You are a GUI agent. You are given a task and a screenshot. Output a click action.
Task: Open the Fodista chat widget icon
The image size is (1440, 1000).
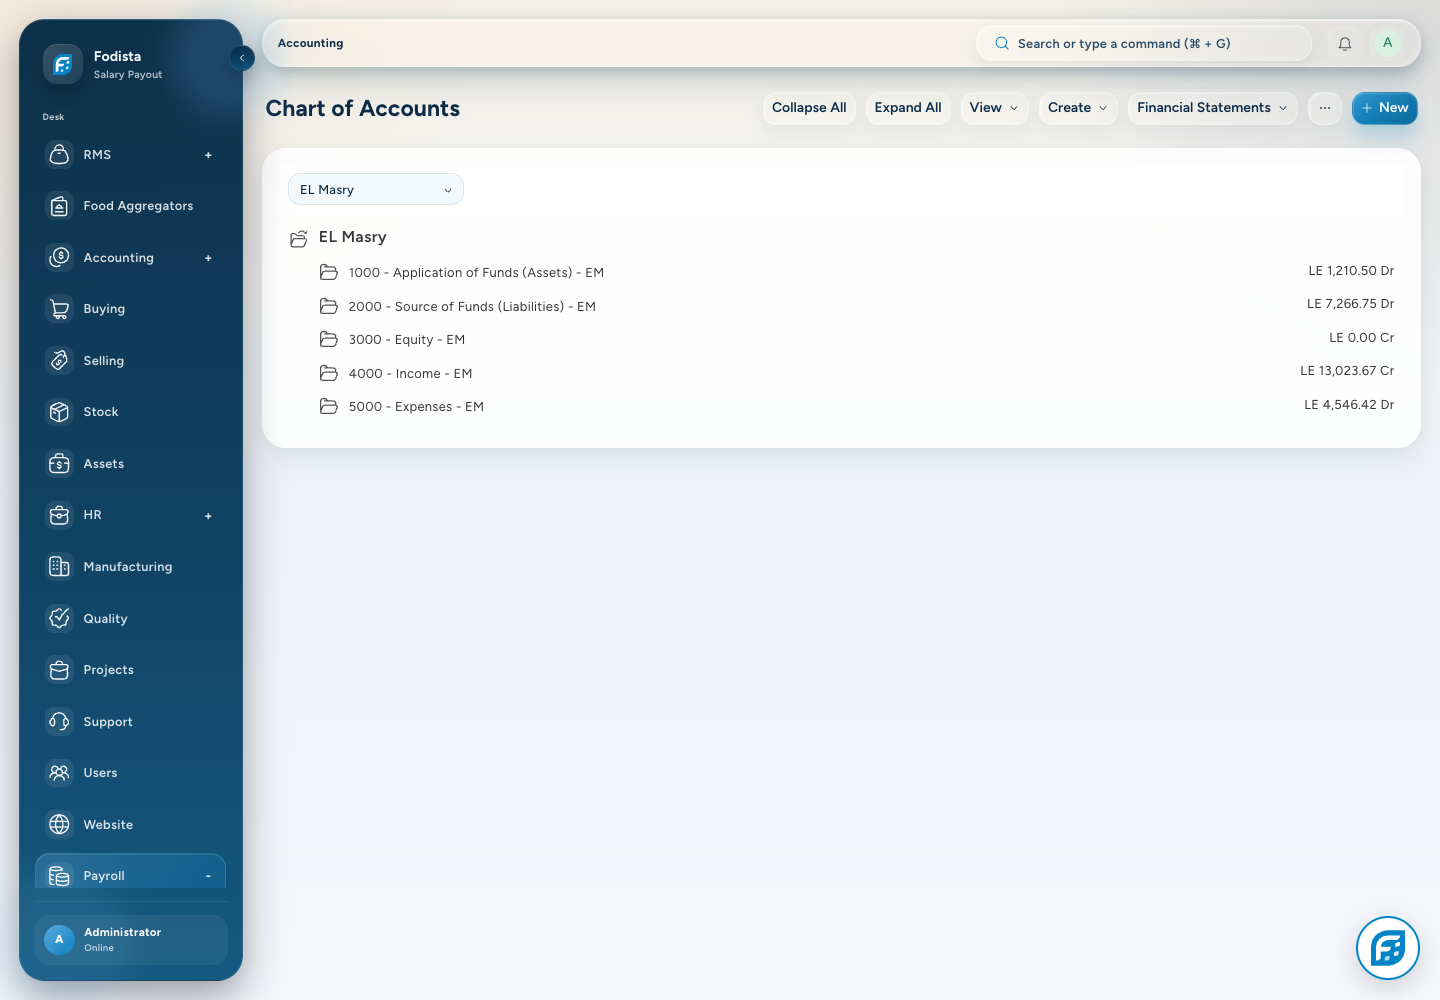1388,948
